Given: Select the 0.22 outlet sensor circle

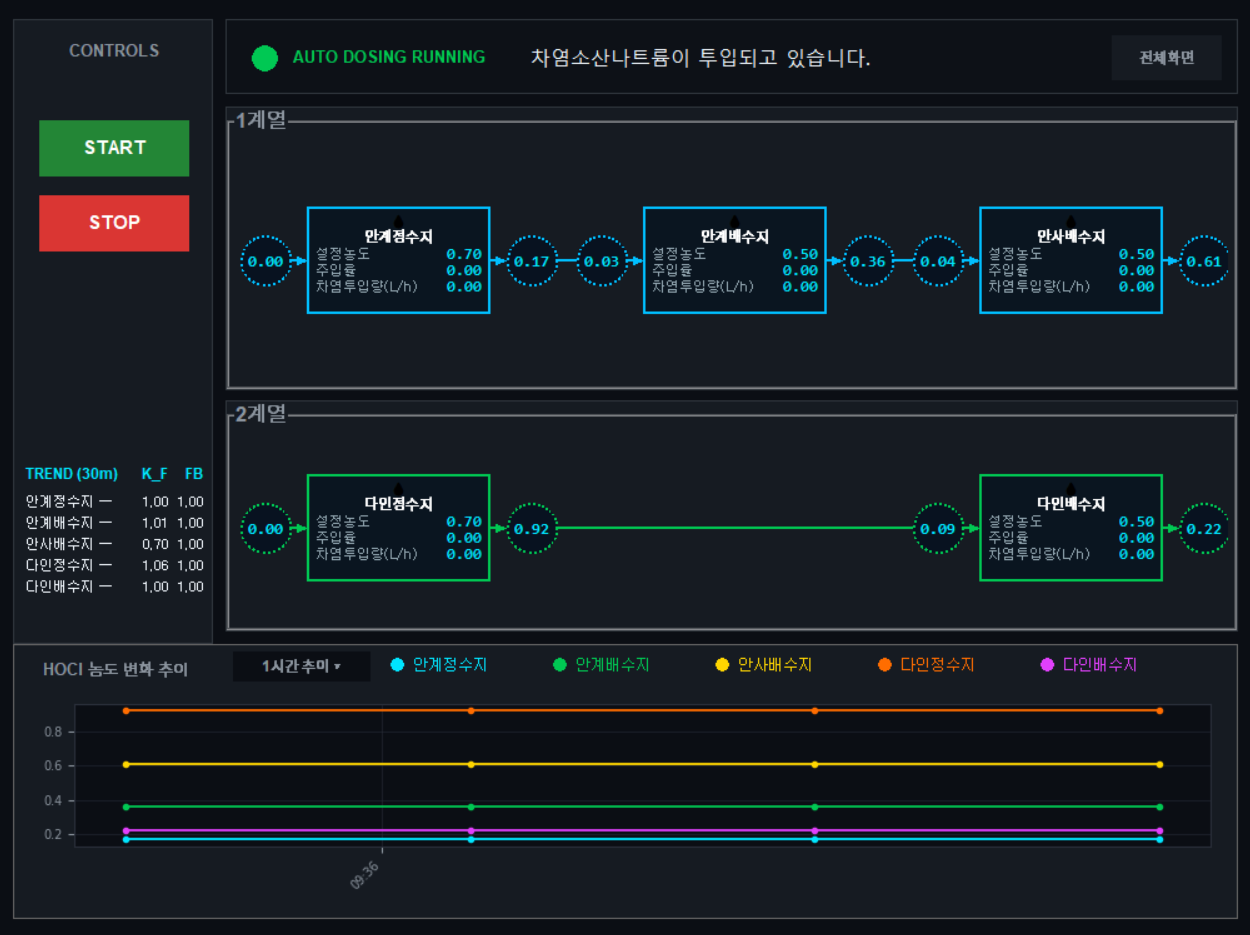Looking at the screenshot, I should [1205, 529].
